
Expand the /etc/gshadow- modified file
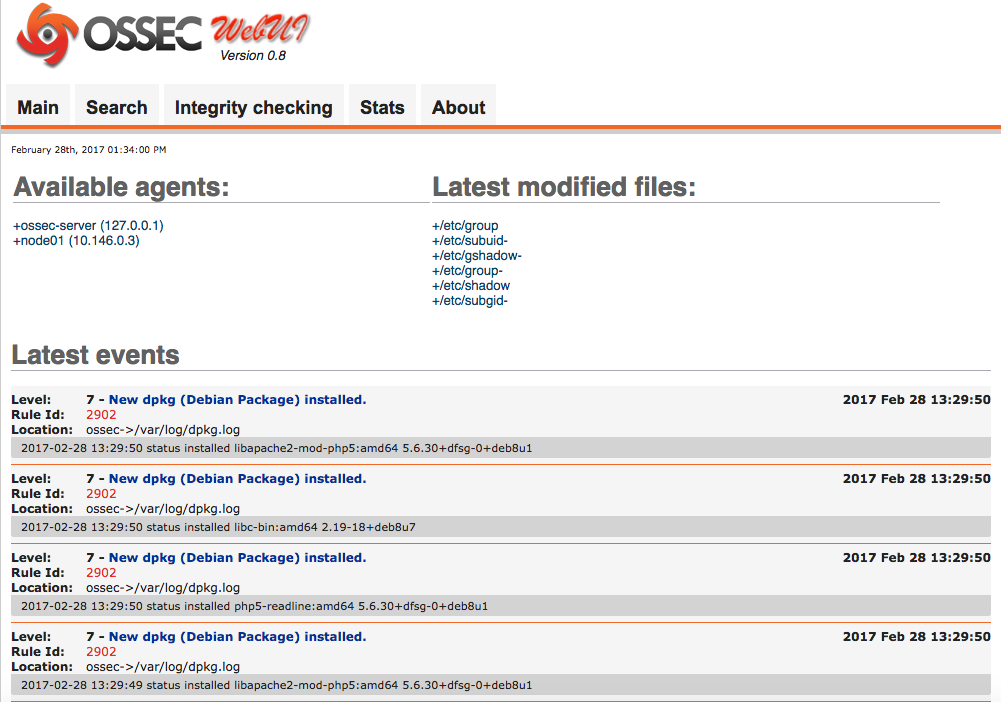pyautogui.click(x=477, y=255)
